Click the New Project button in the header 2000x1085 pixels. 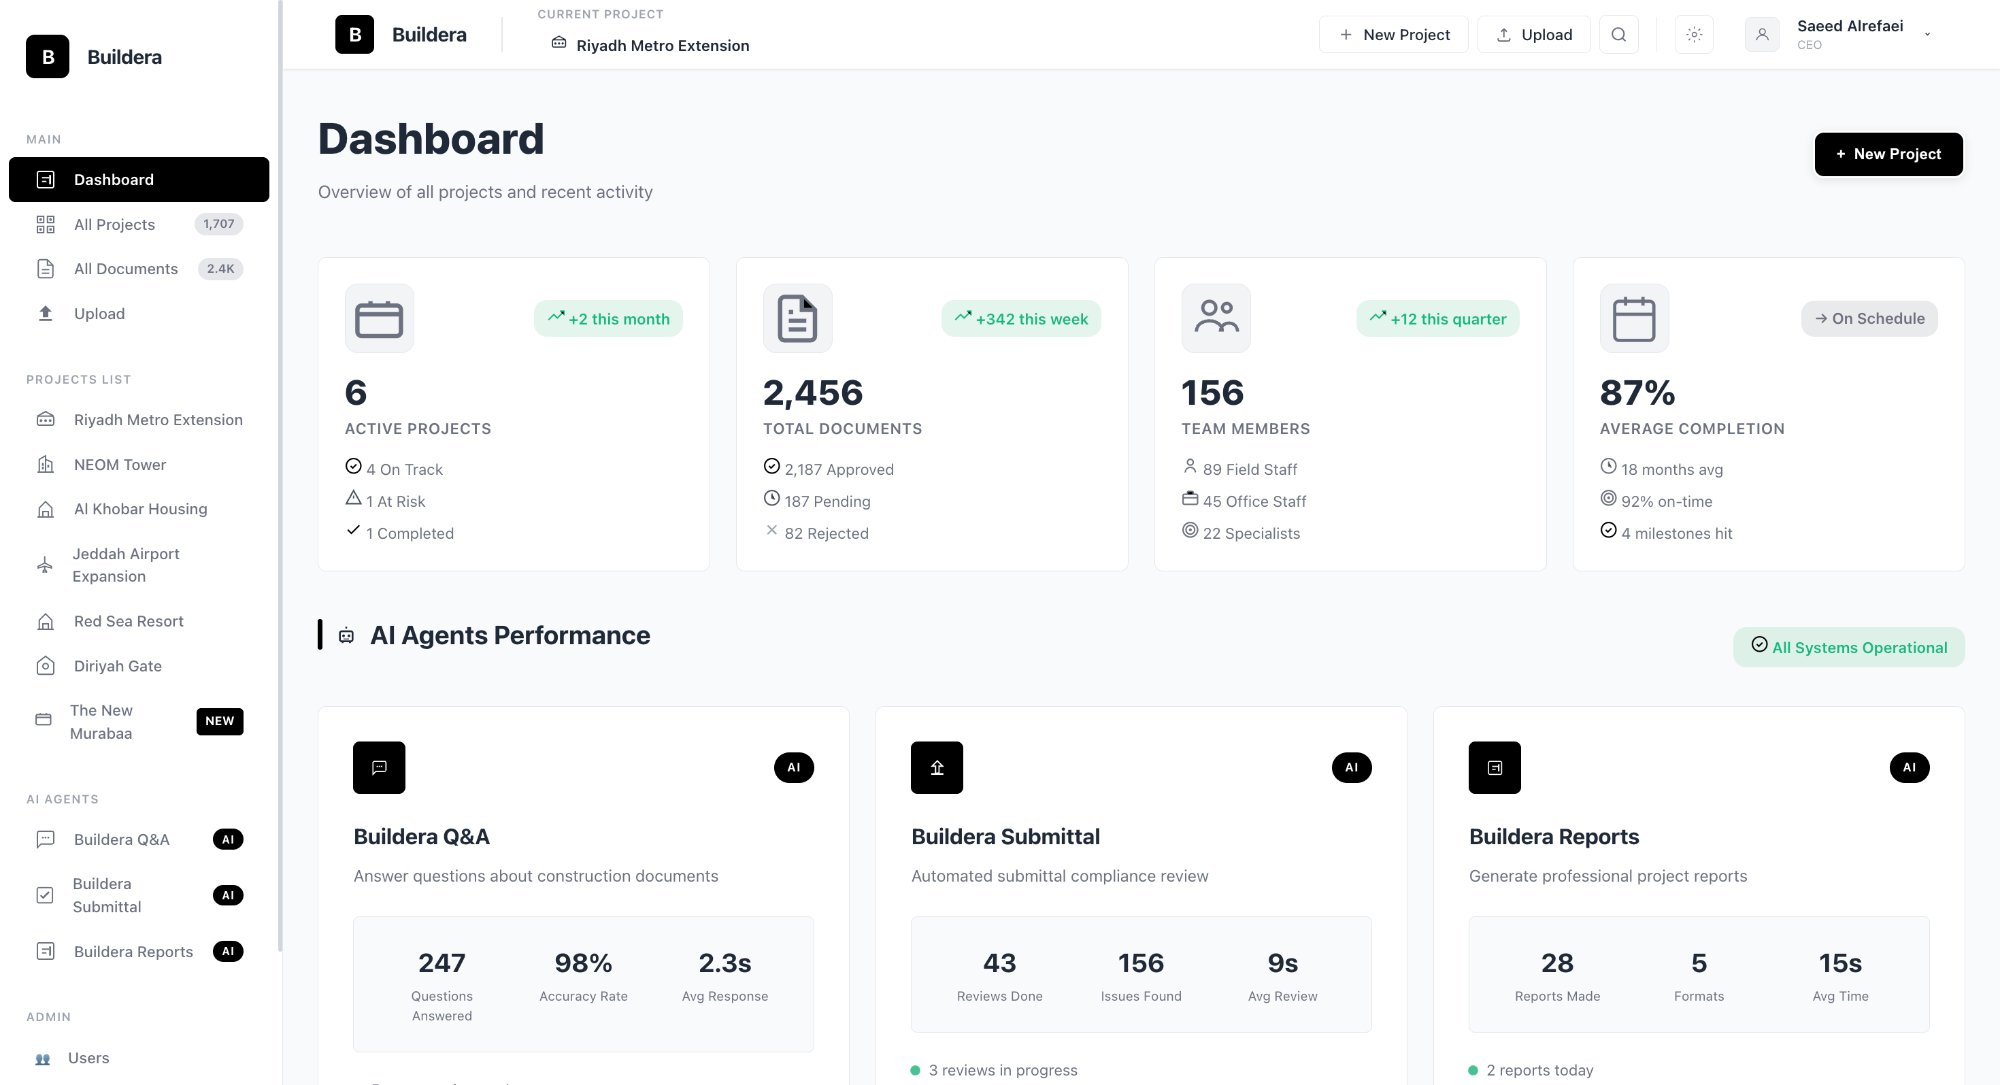pyautogui.click(x=1394, y=34)
